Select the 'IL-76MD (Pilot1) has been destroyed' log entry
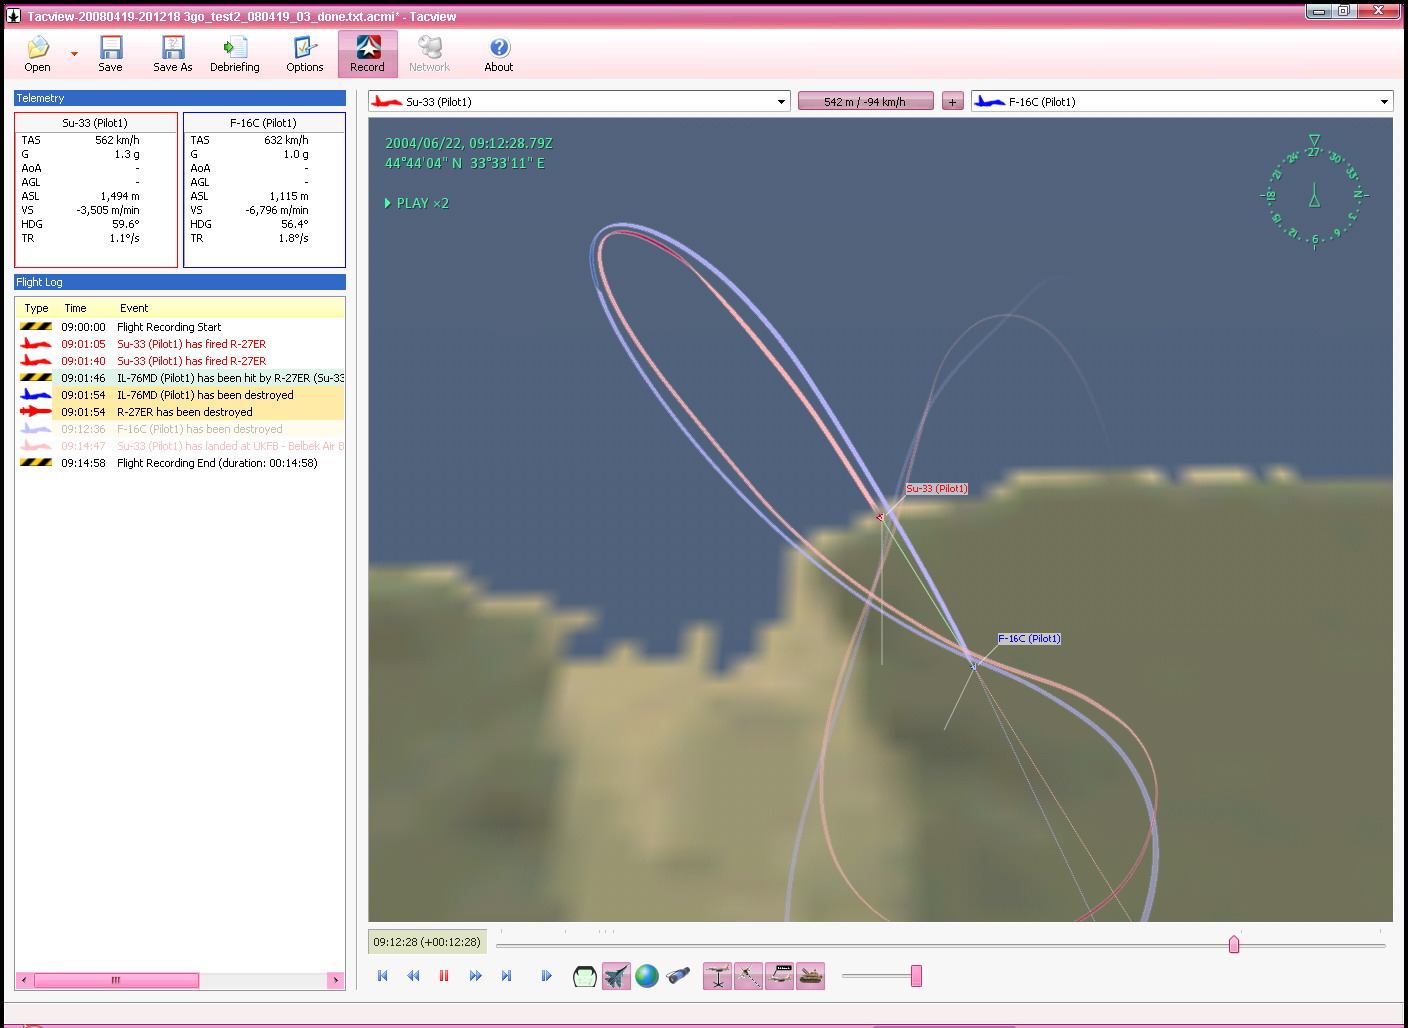This screenshot has width=1408, height=1028. (x=205, y=395)
